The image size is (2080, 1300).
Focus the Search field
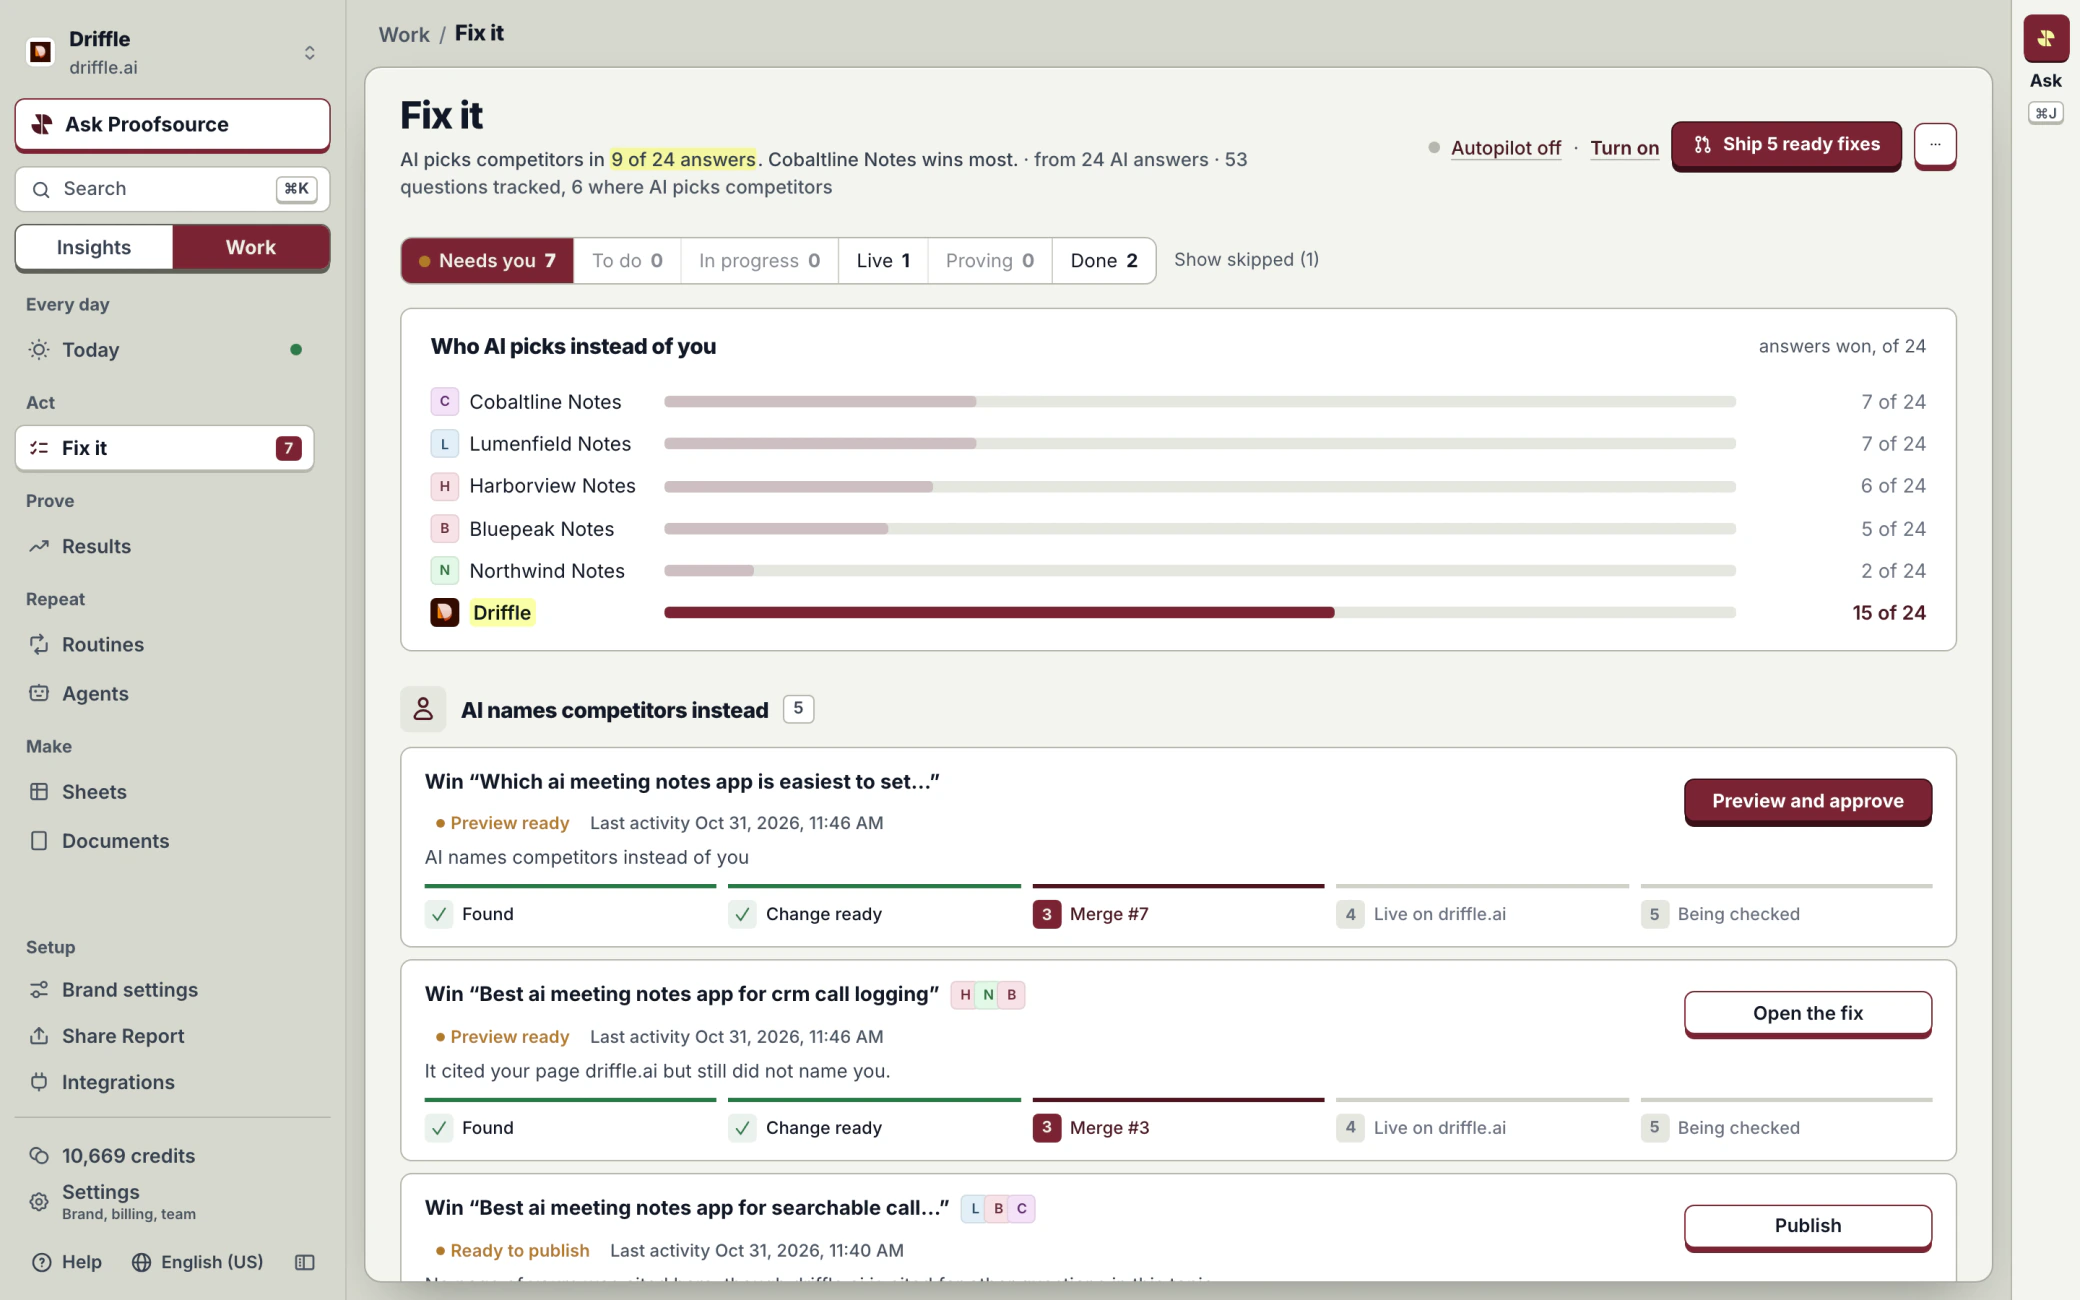[x=172, y=189]
